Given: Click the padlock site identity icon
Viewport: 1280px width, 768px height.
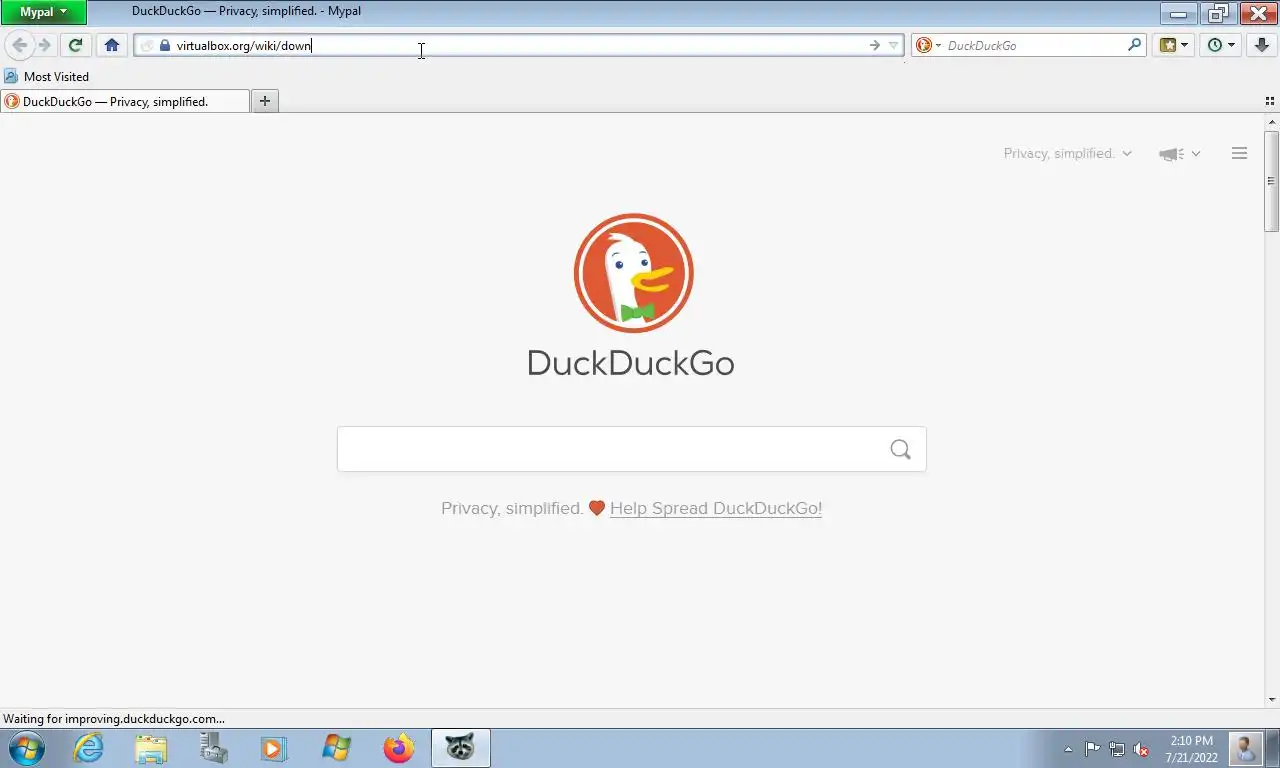Looking at the screenshot, I should click(165, 45).
